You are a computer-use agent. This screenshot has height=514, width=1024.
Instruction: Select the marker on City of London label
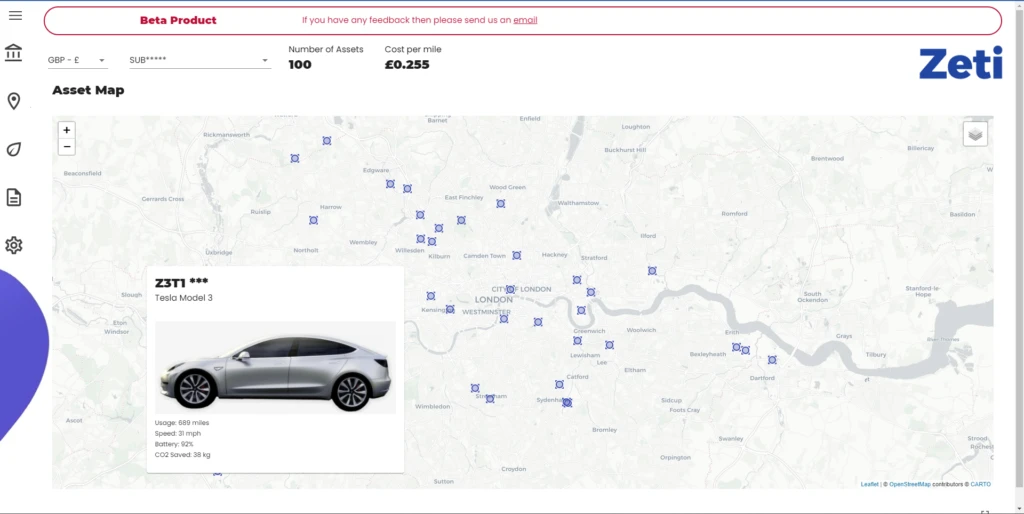[x=510, y=289]
